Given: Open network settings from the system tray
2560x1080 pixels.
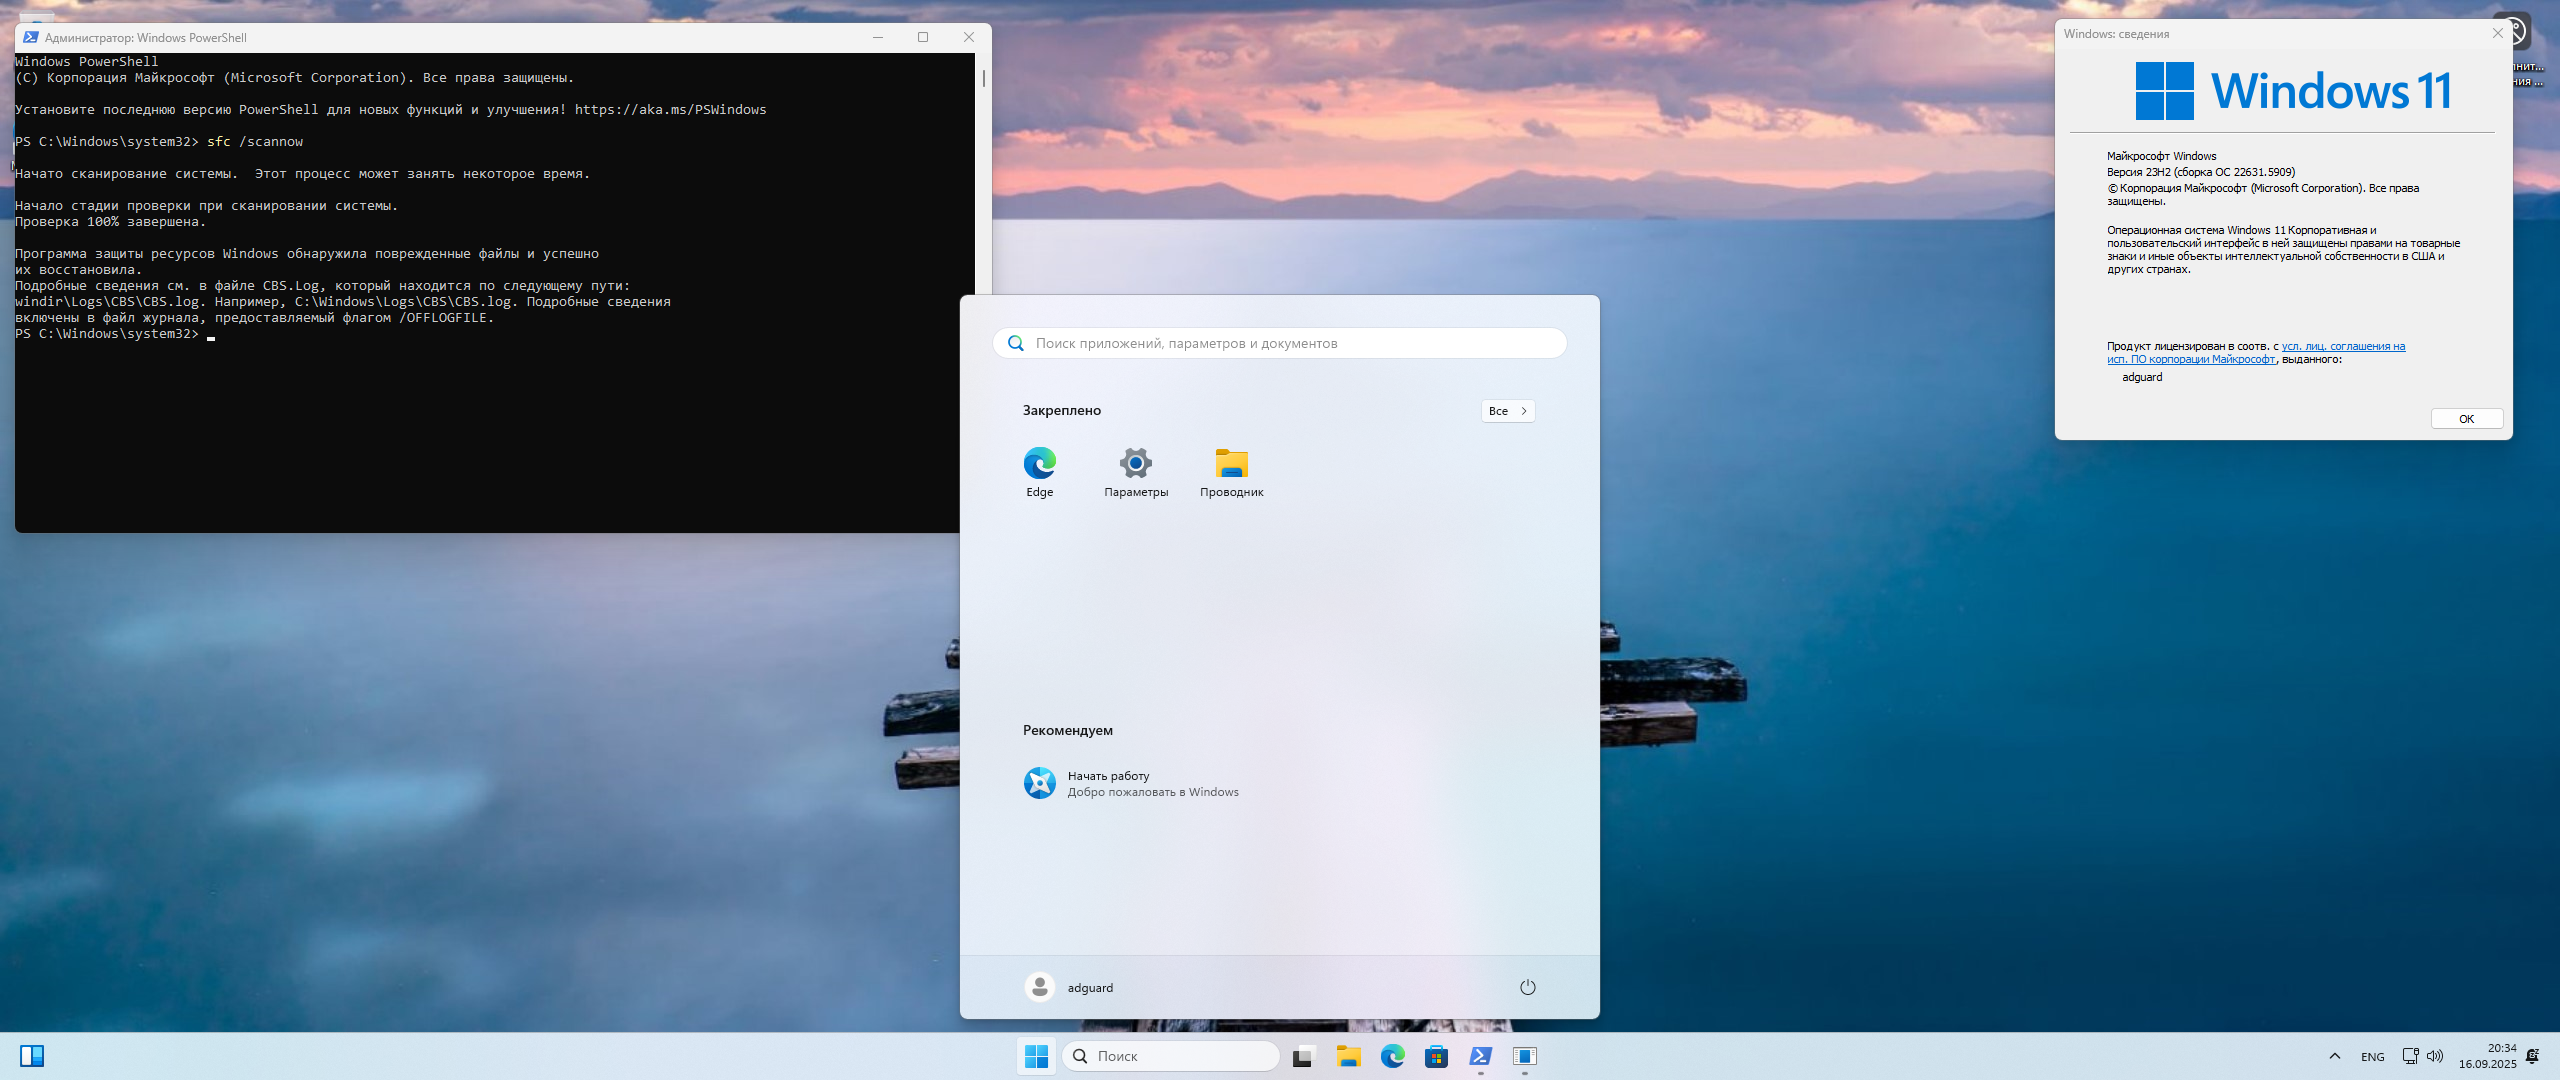Looking at the screenshot, I should [2410, 1056].
